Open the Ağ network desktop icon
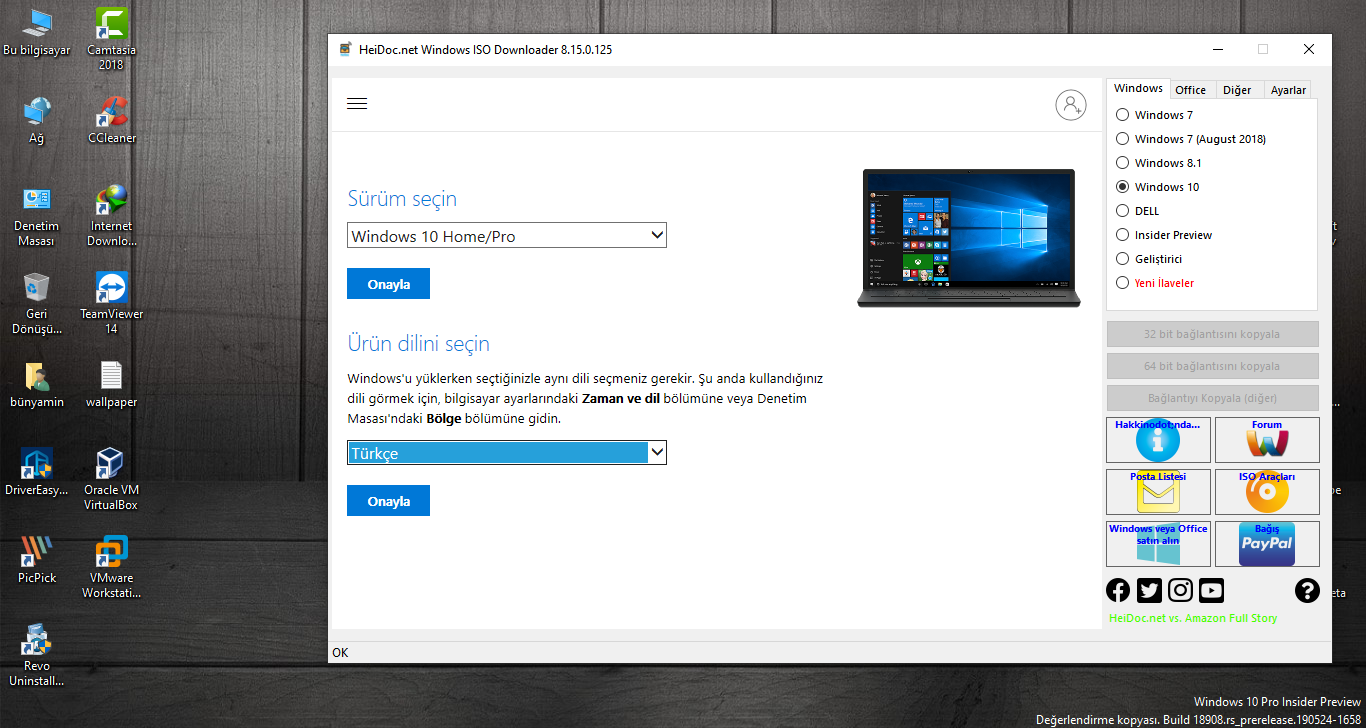The width and height of the screenshot is (1366, 728). coord(37,120)
